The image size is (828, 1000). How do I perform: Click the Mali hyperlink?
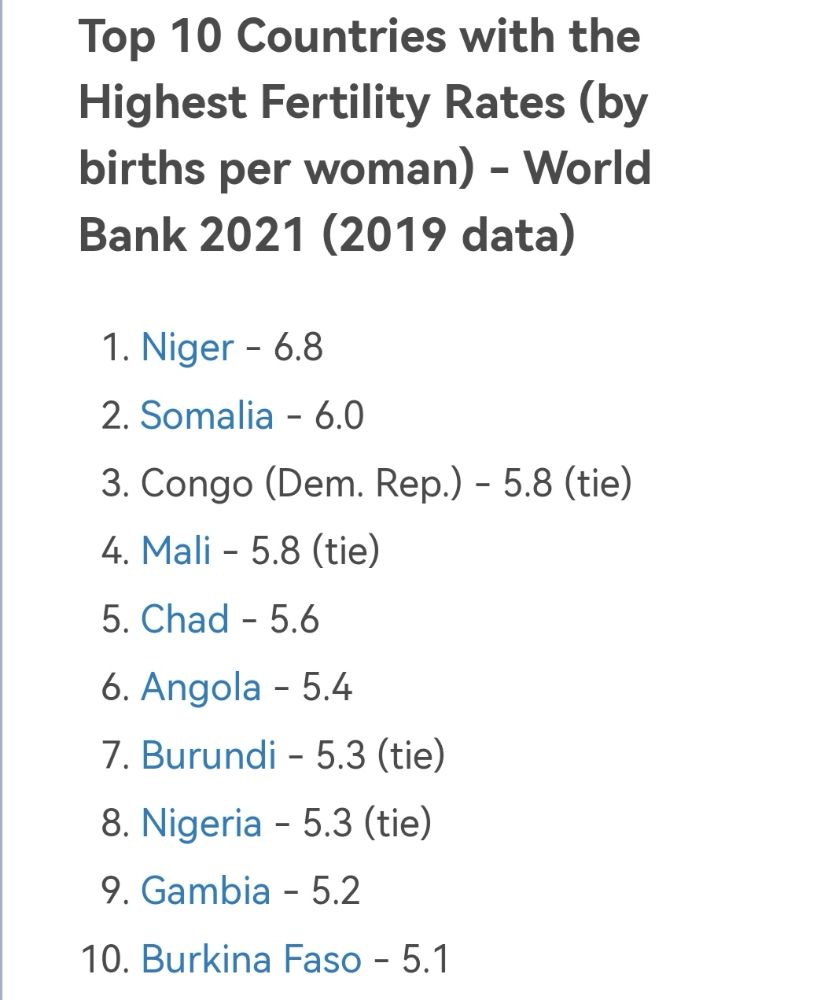(x=176, y=551)
